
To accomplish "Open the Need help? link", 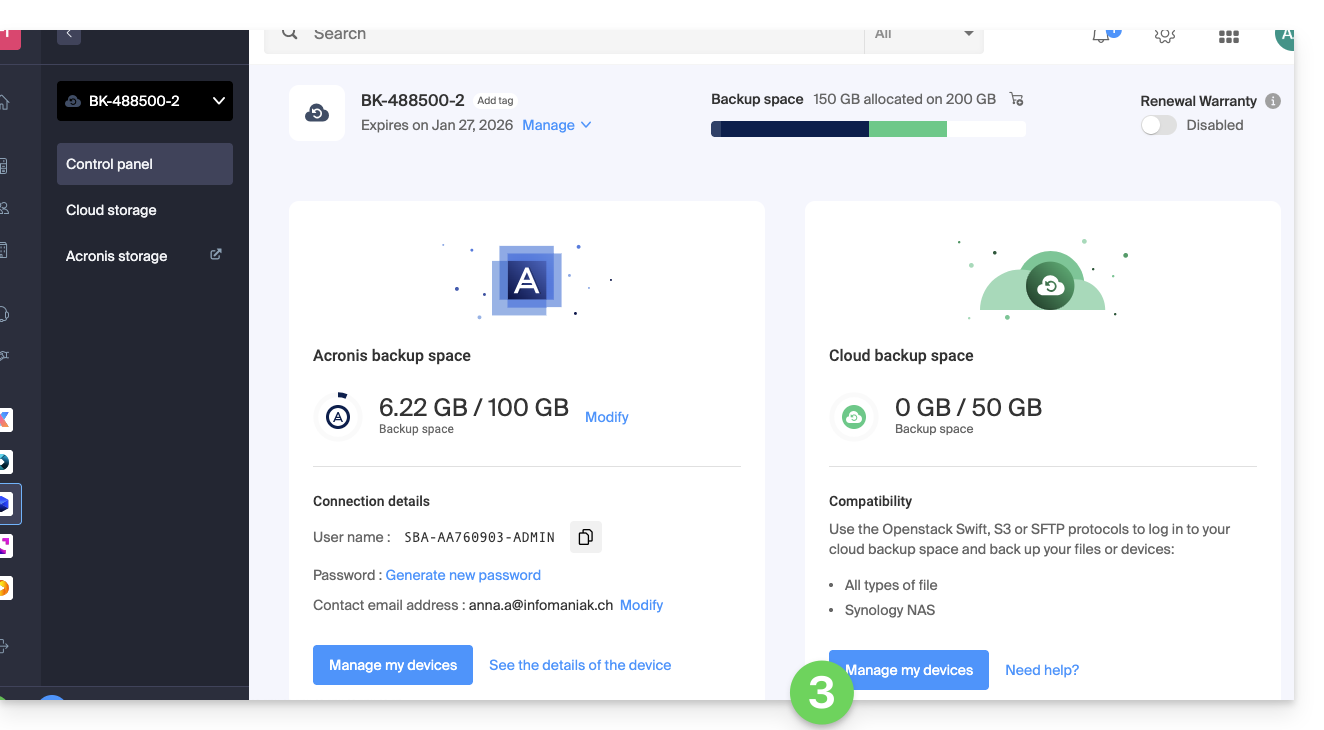I will coord(1042,670).
